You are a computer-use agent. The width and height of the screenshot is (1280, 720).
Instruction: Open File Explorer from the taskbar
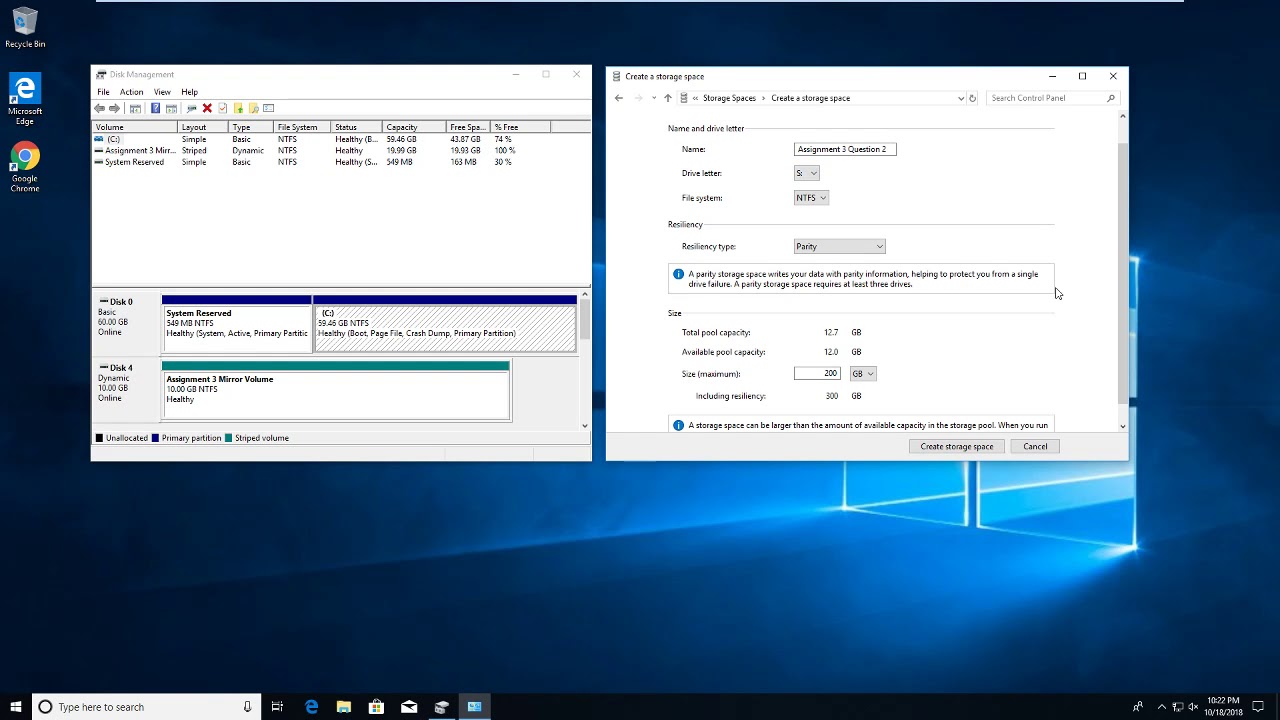point(344,707)
